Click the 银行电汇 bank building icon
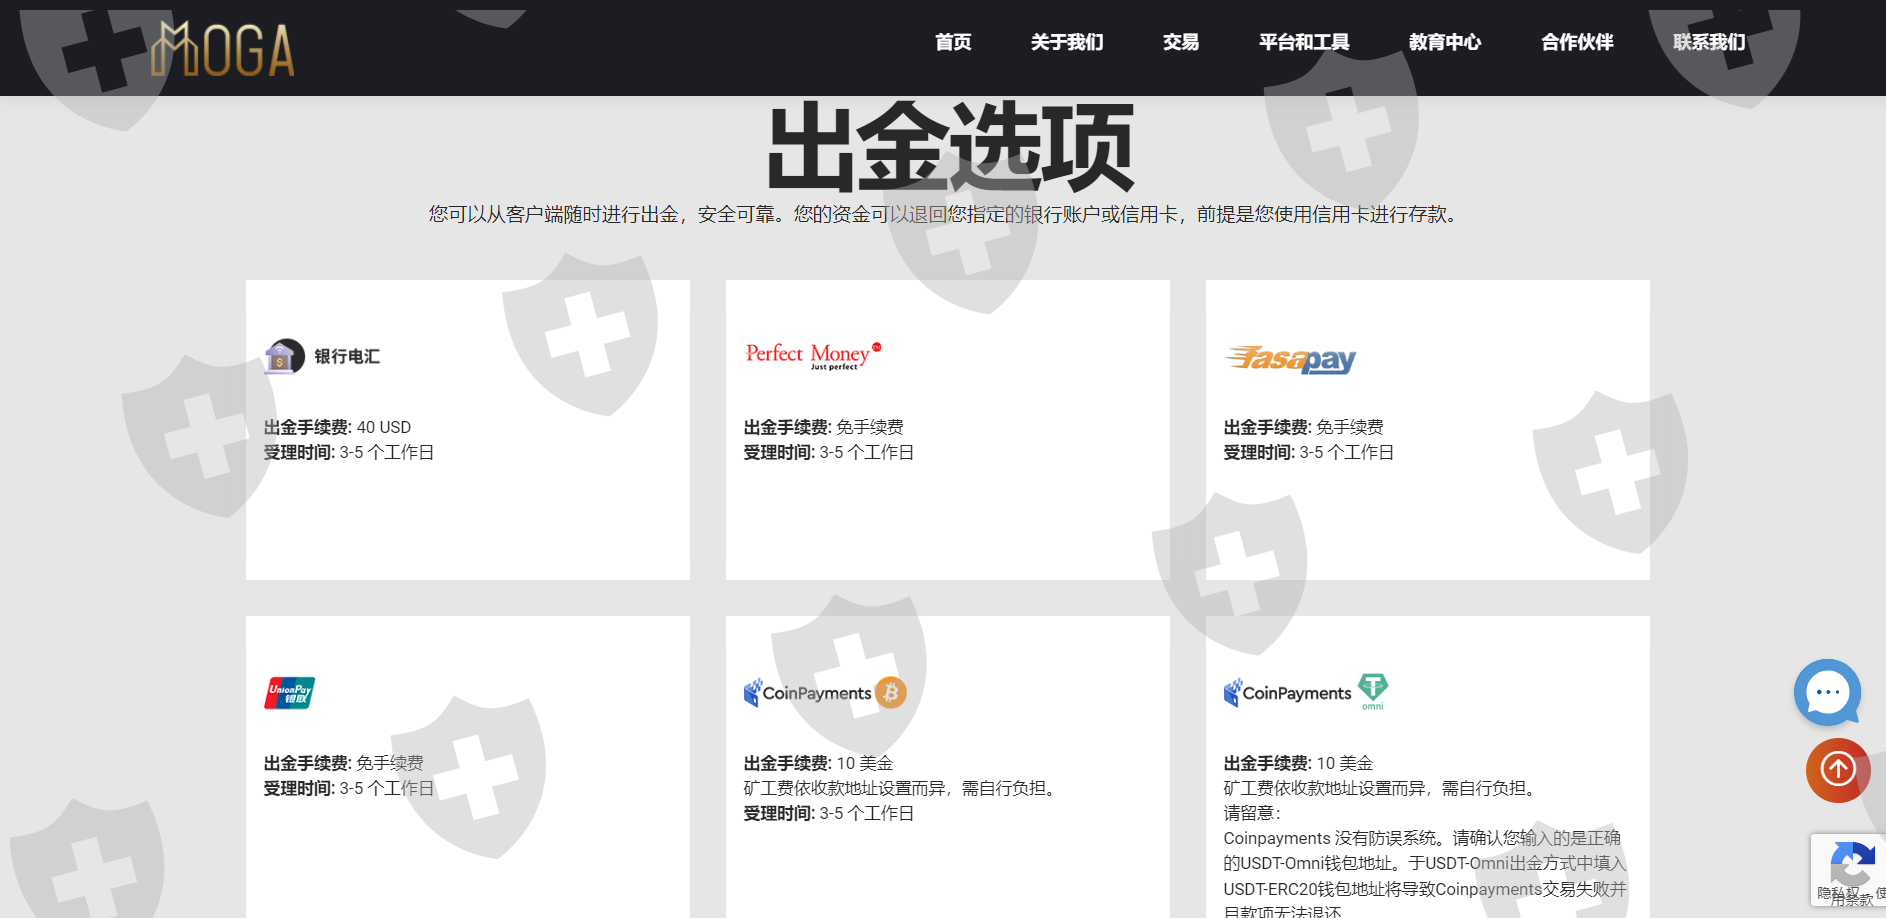 [284, 356]
